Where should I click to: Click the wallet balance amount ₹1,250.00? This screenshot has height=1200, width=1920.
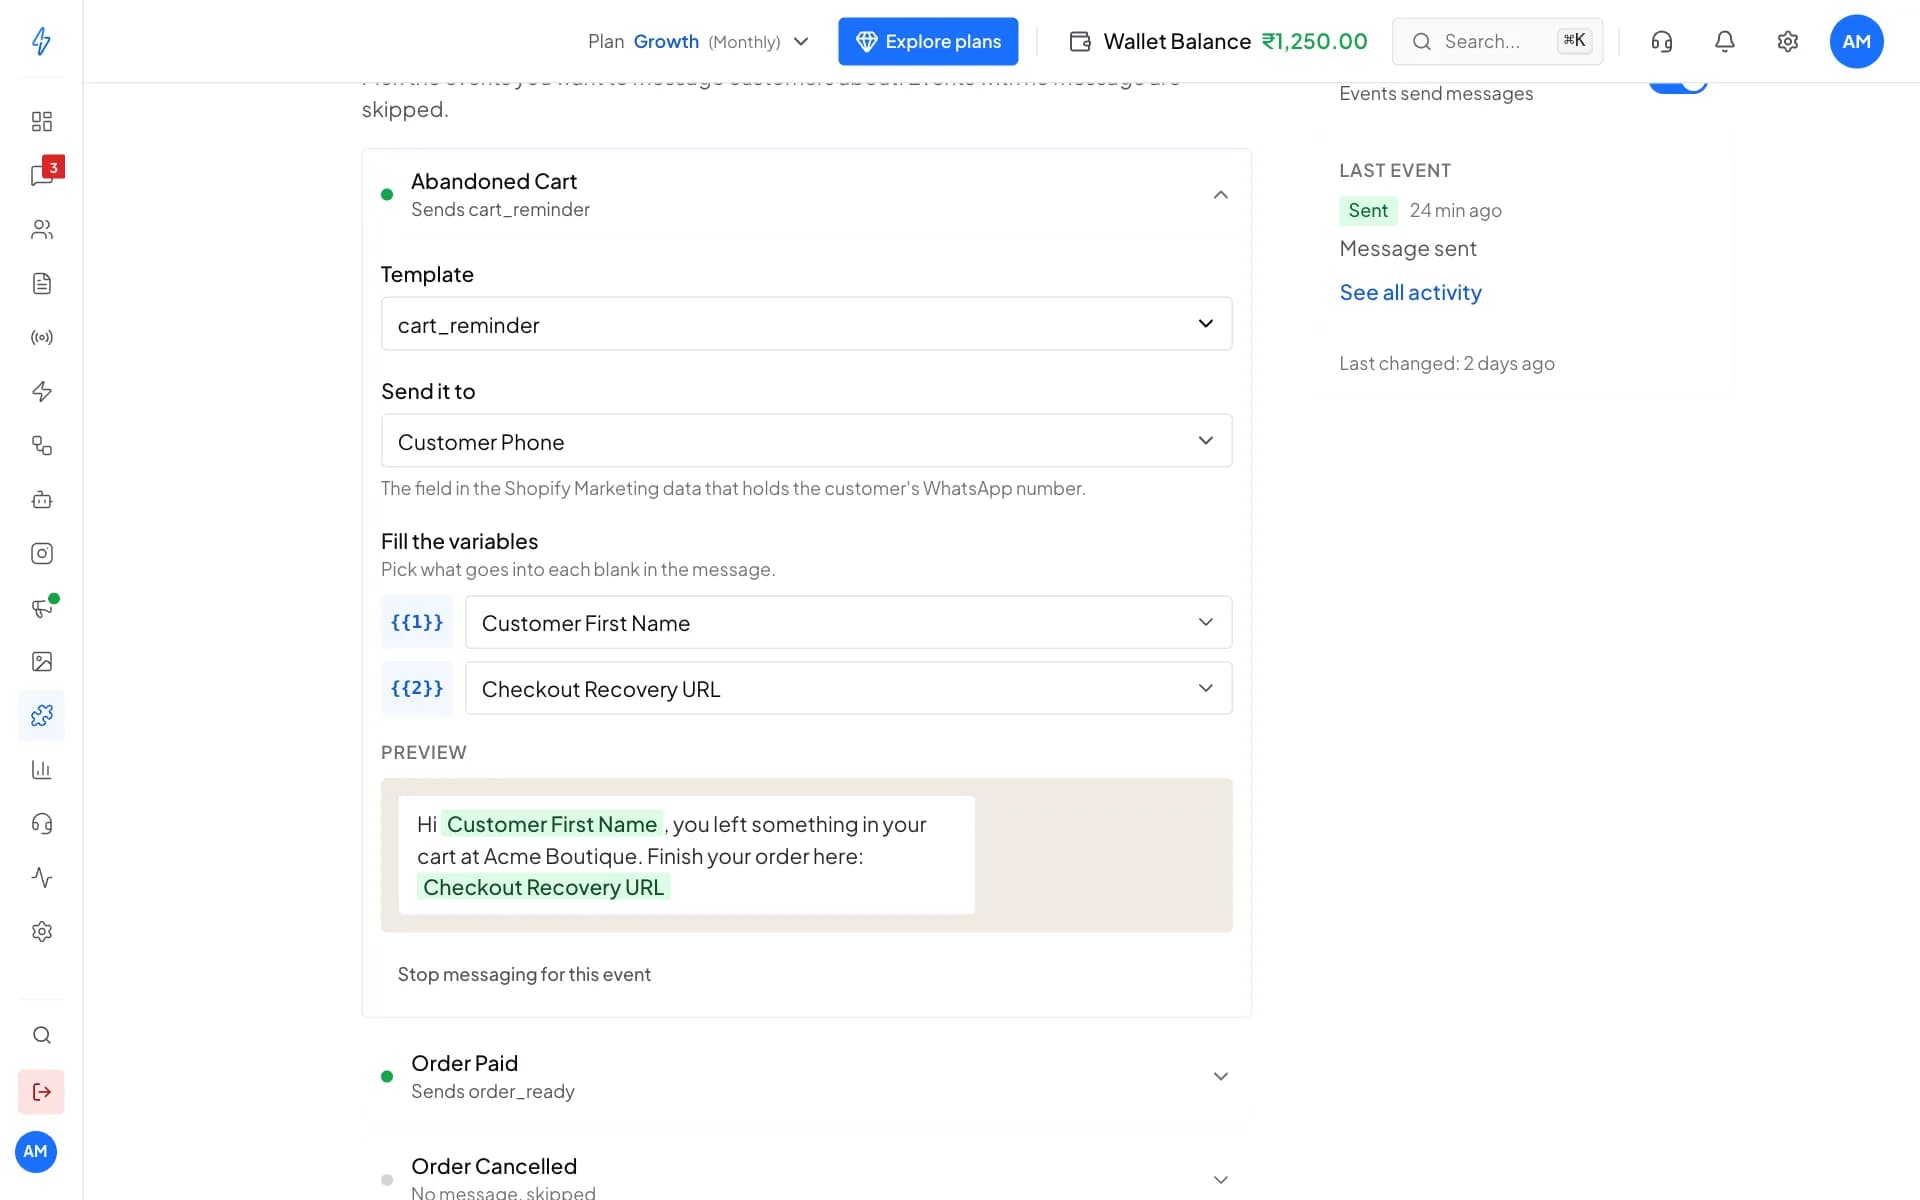coord(1314,41)
